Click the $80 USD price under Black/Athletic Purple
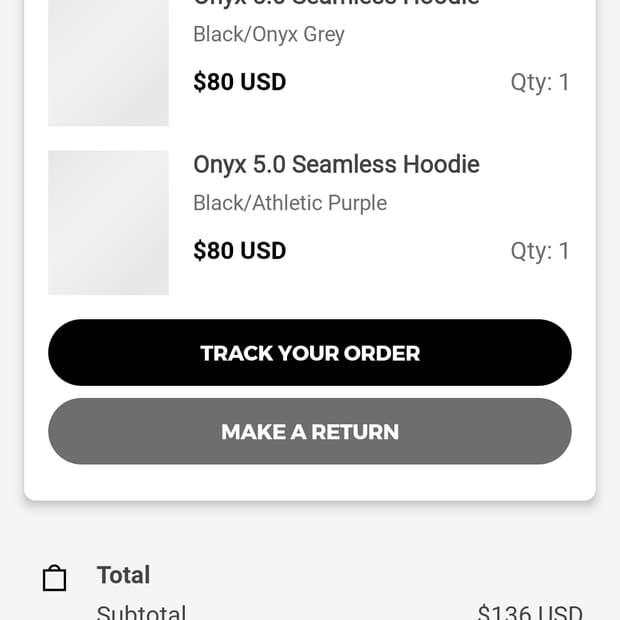620x620 pixels. (x=240, y=250)
